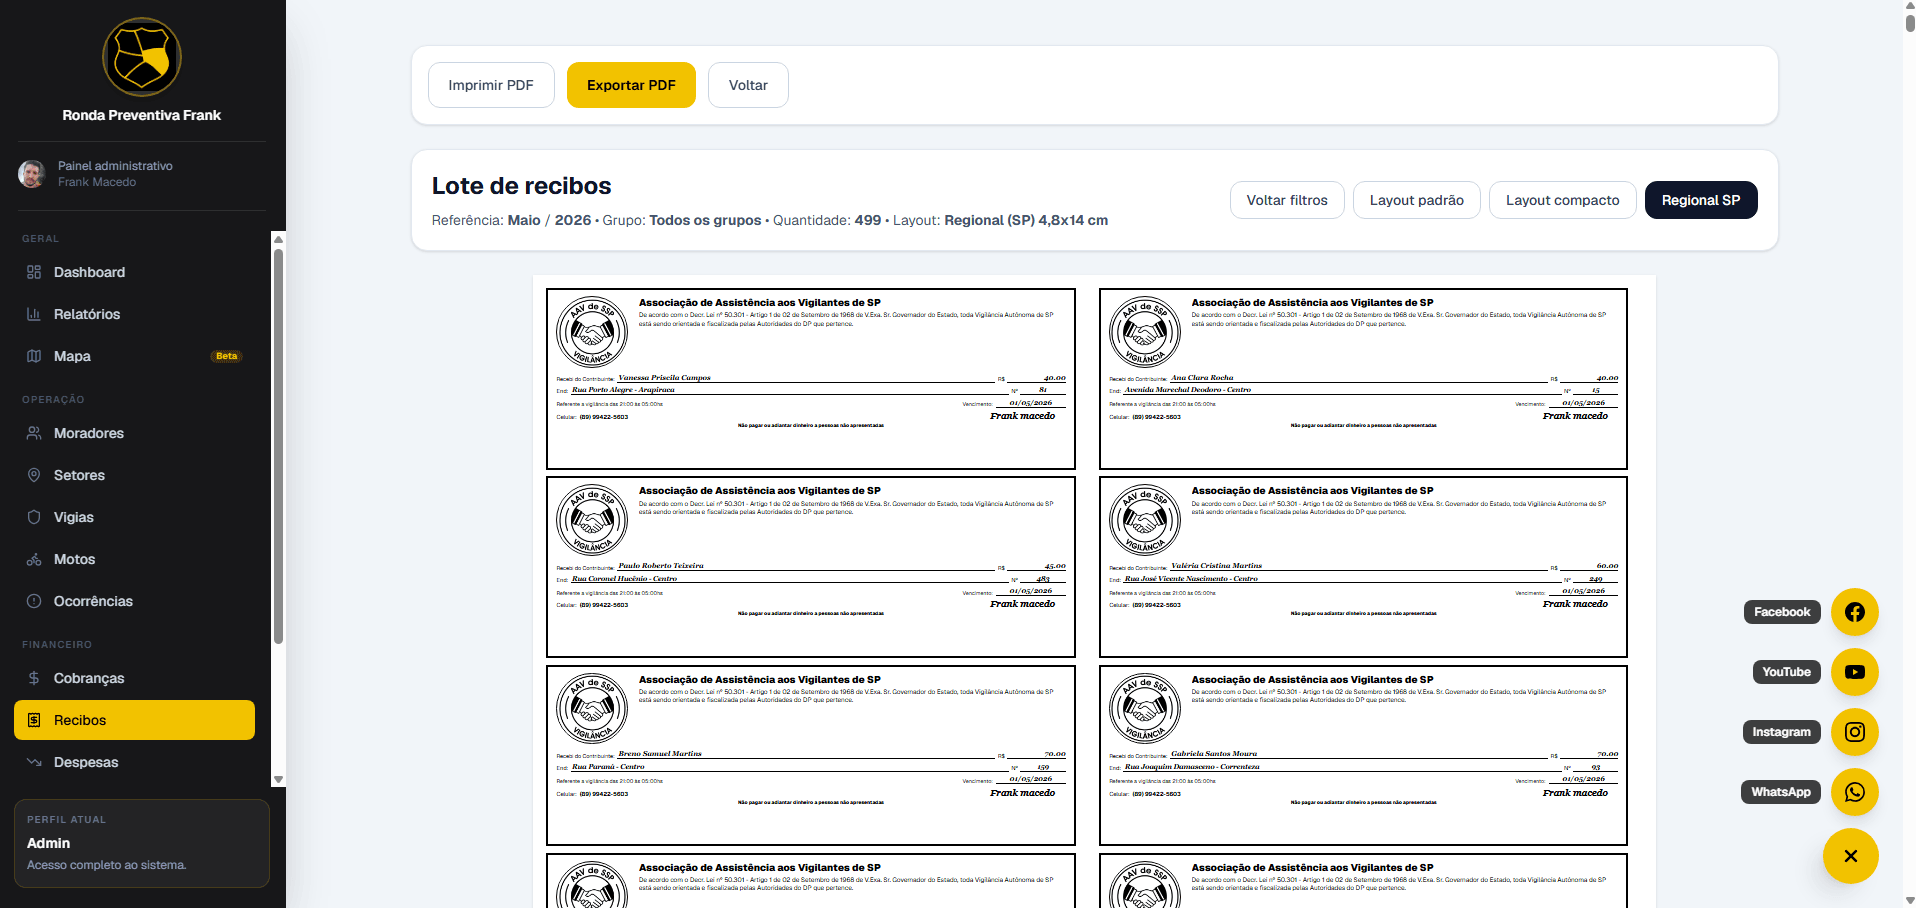This screenshot has height=908, width=1916.
Task: Select the Paulo Roberto Teixeira receipt
Action: pos(811,567)
